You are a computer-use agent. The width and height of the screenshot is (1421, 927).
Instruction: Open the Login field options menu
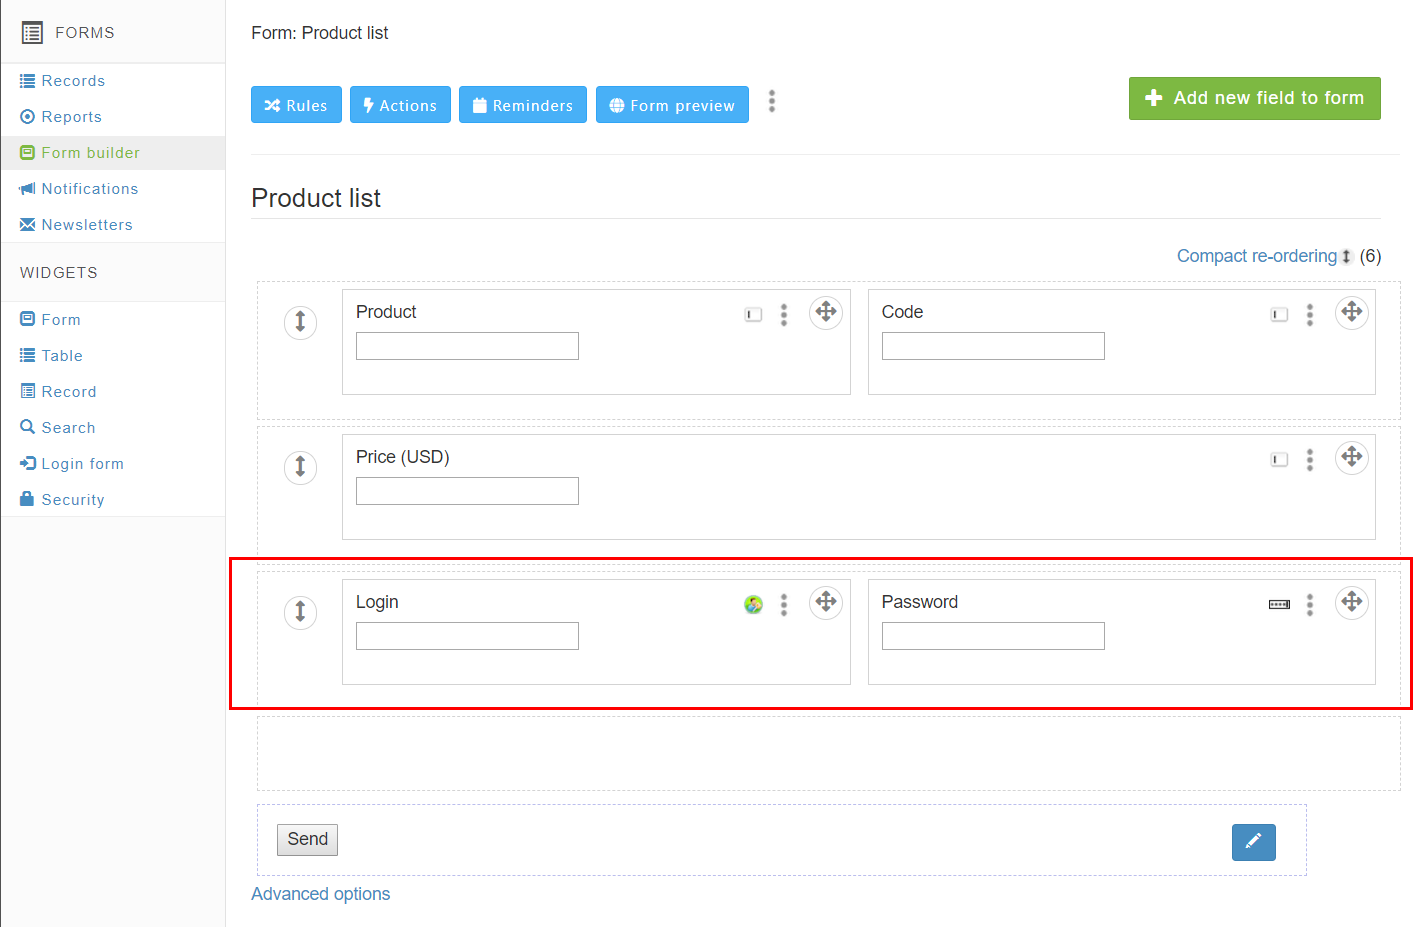pyautogui.click(x=784, y=605)
